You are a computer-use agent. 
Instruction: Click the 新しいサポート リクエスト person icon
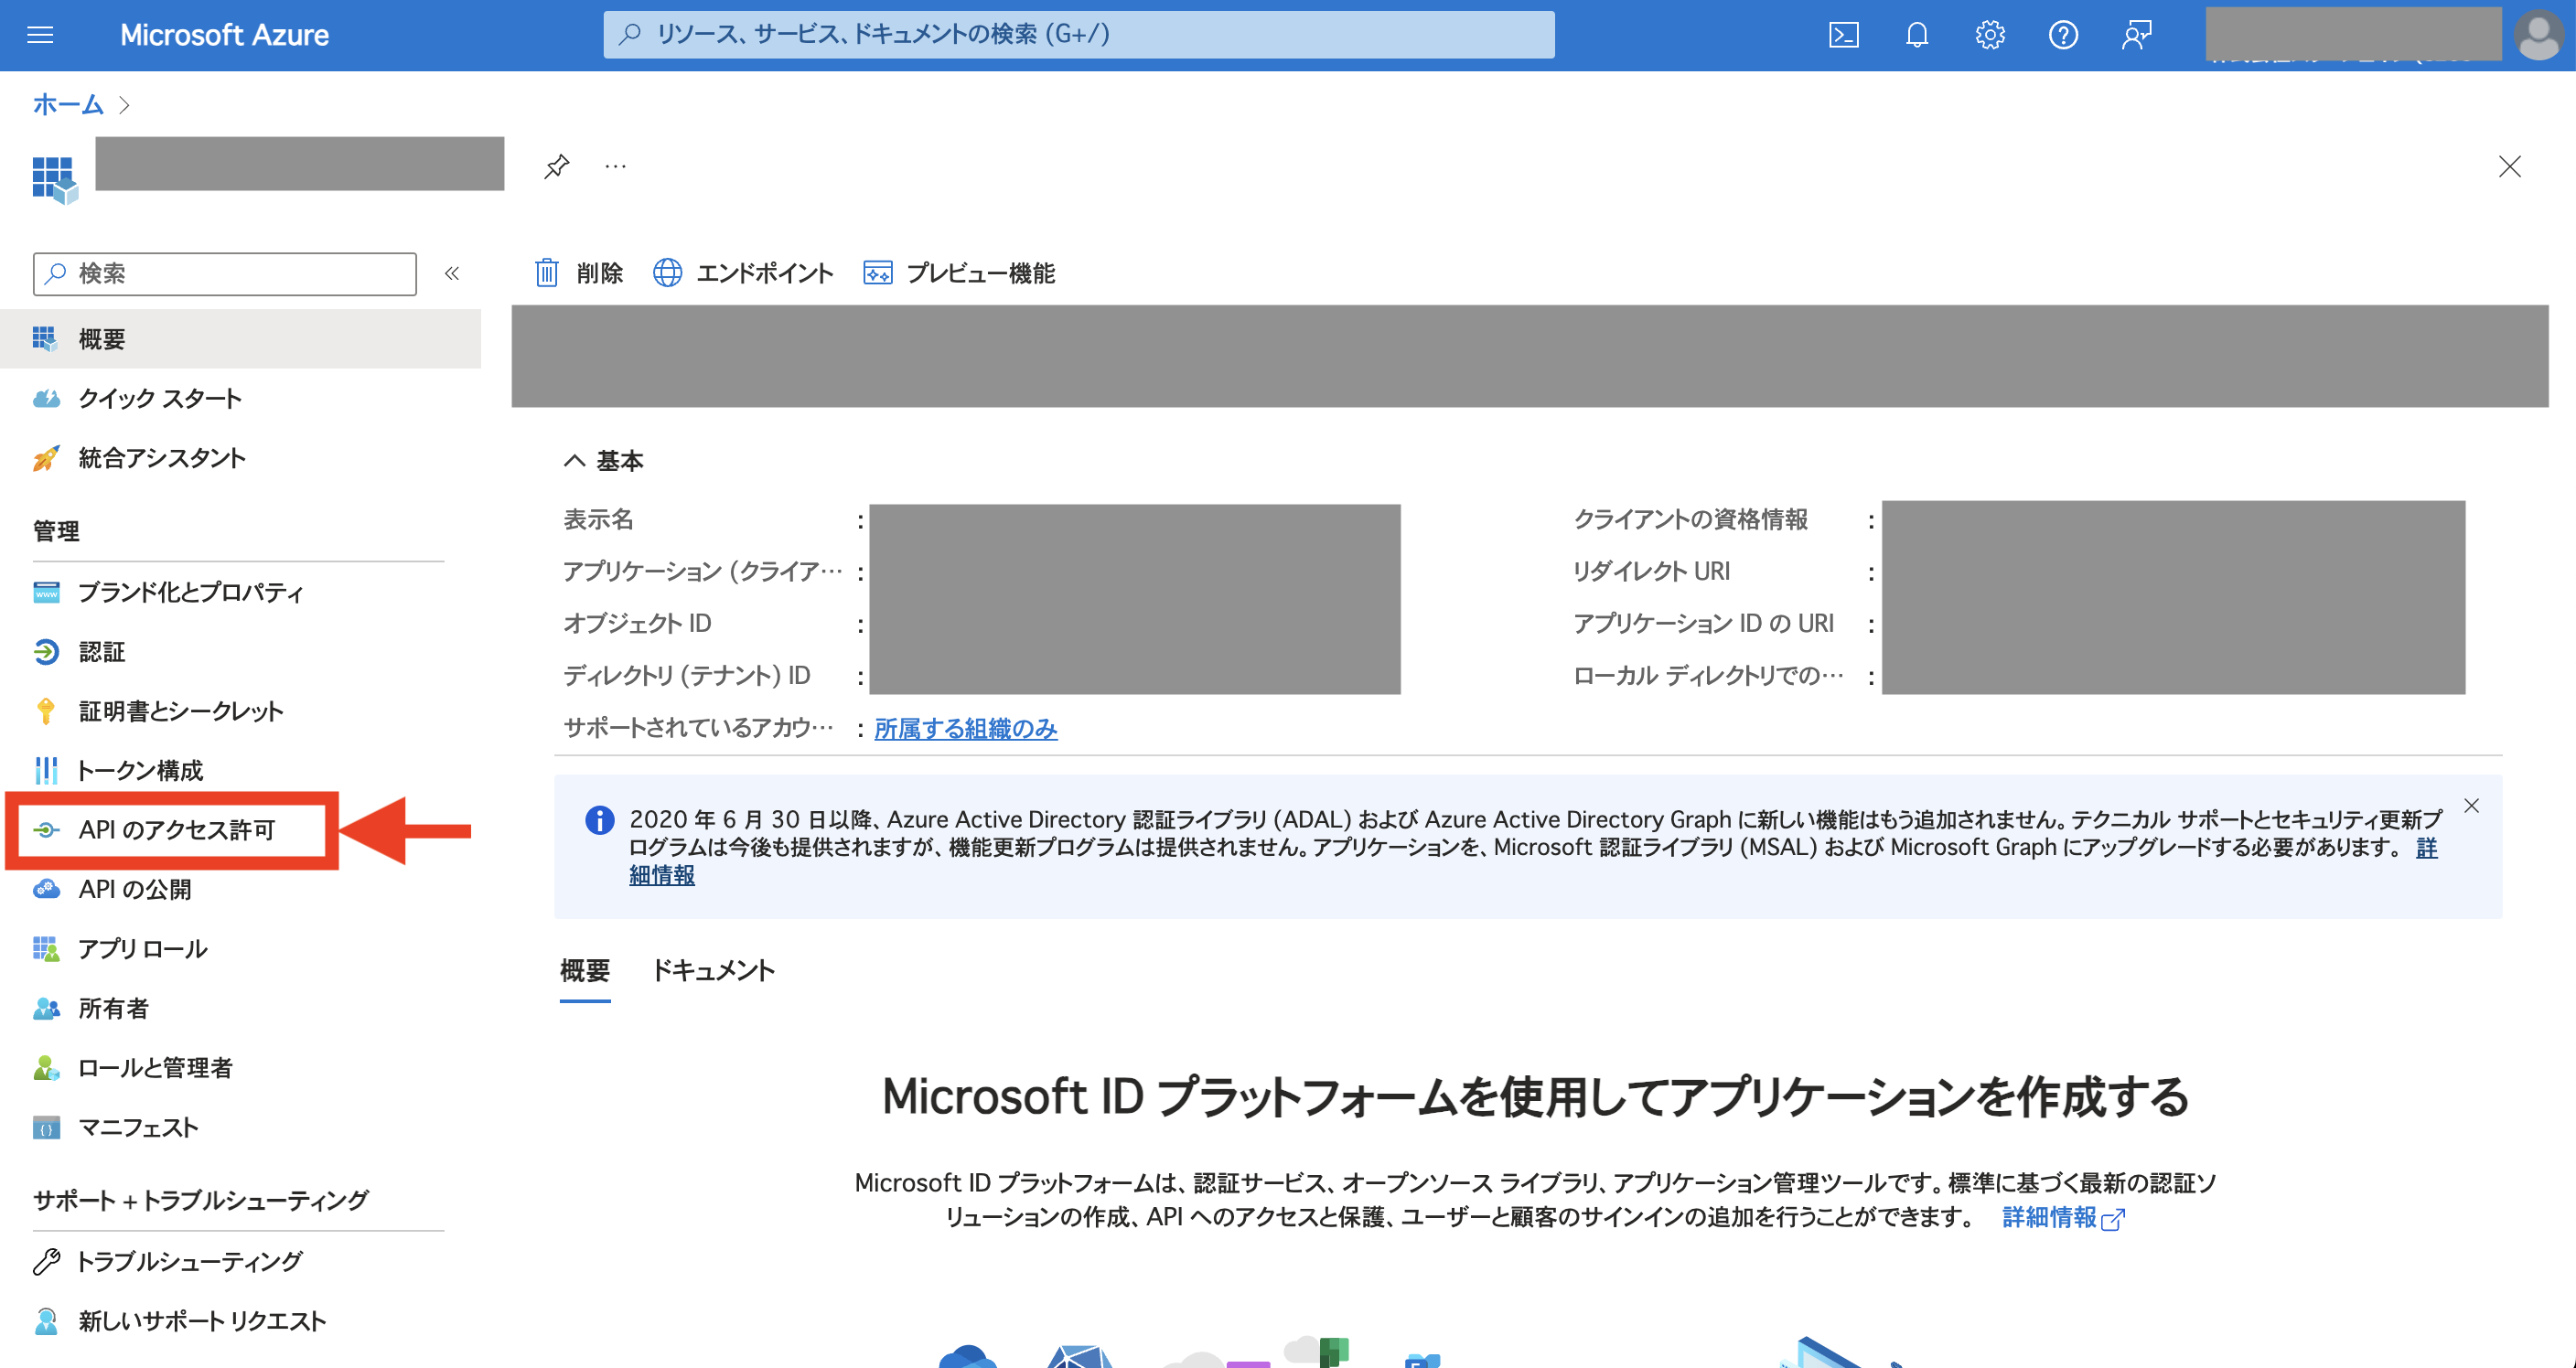(x=46, y=1321)
